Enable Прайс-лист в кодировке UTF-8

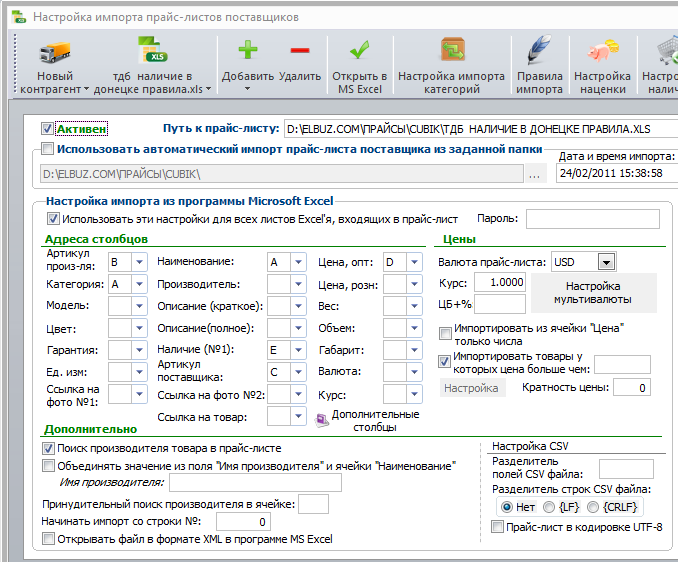click(x=497, y=527)
